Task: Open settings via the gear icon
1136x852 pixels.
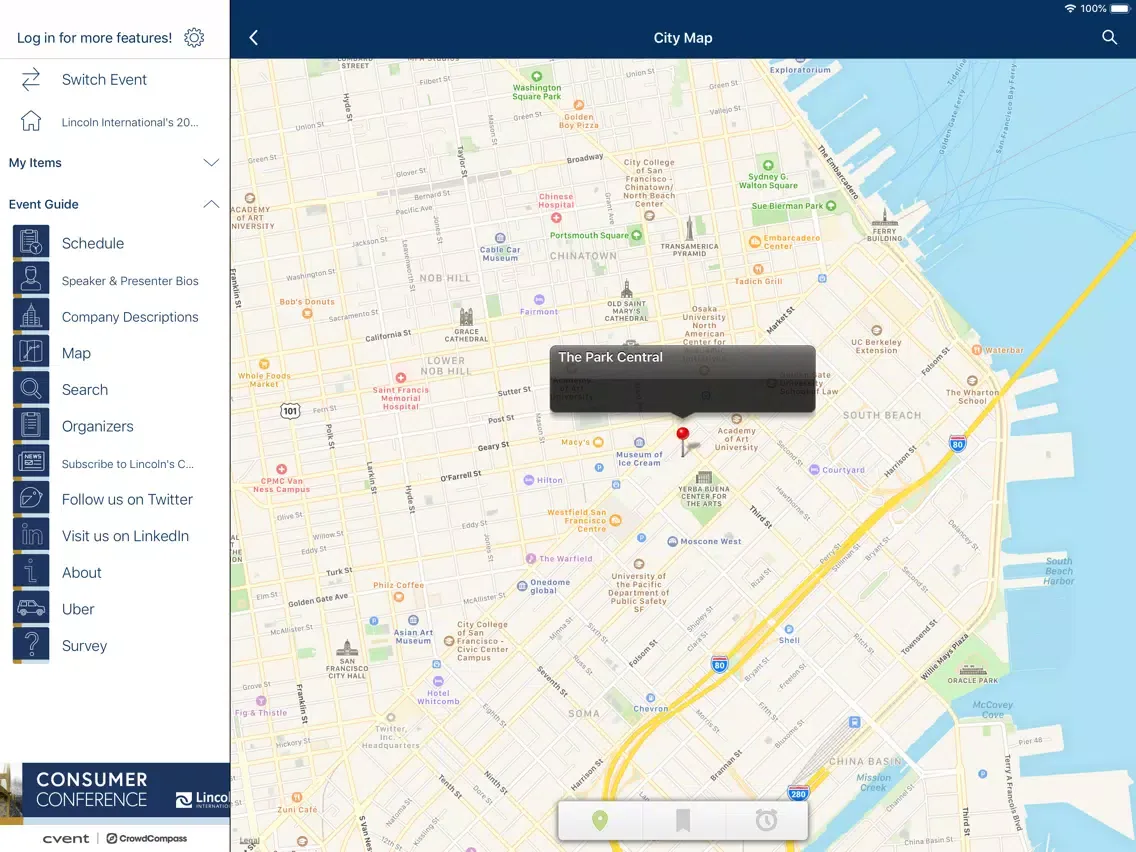Action: 194,38
